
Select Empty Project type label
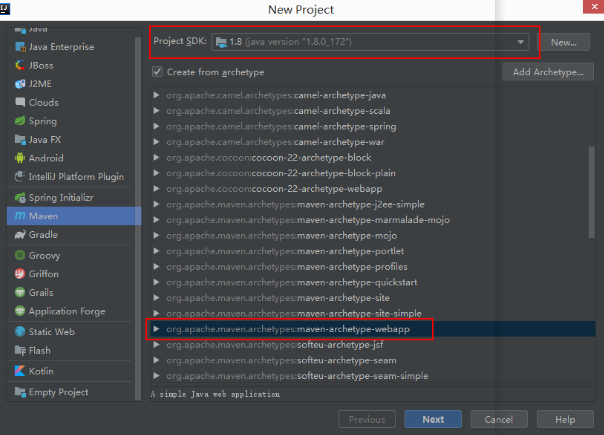coord(59,392)
